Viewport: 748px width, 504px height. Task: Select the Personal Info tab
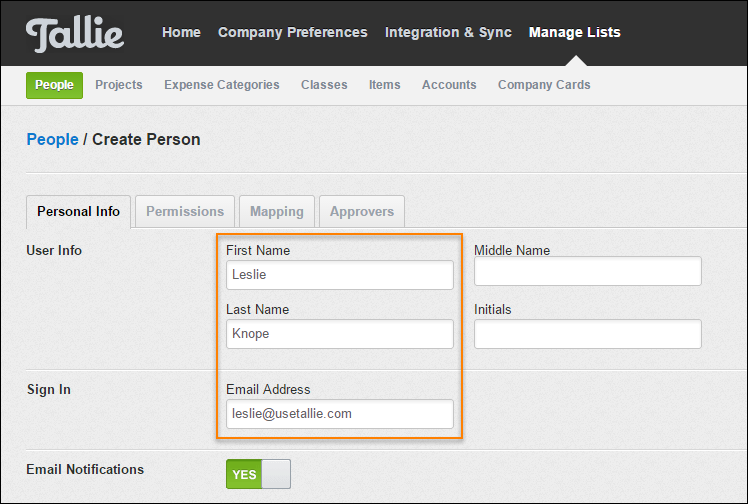[x=78, y=212]
